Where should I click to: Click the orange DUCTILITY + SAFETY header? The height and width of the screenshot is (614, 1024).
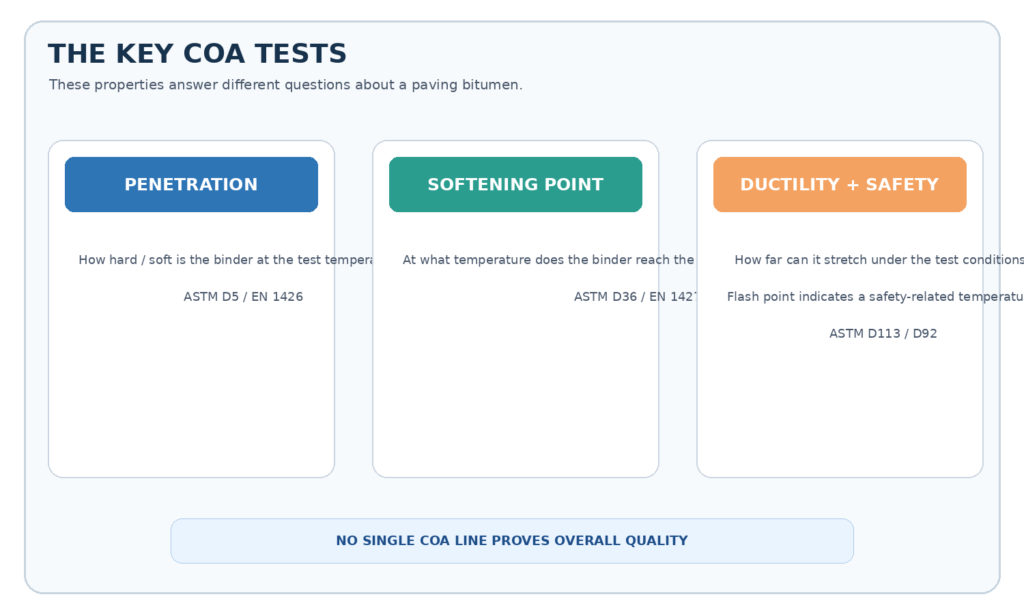[x=839, y=184]
